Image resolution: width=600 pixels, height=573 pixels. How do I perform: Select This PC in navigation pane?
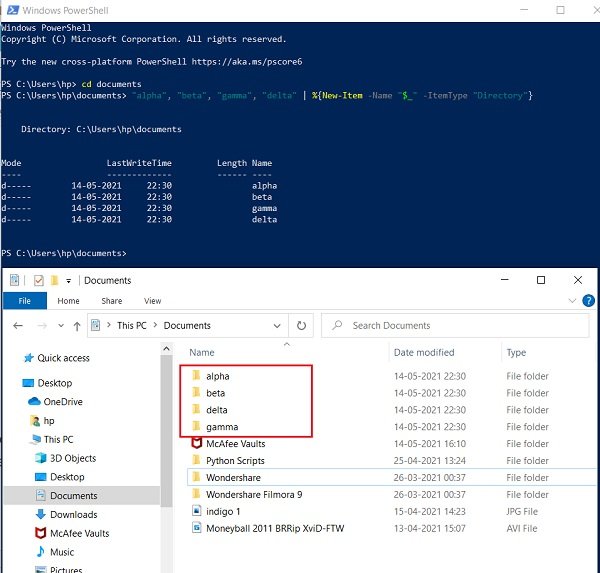click(58, 439)
